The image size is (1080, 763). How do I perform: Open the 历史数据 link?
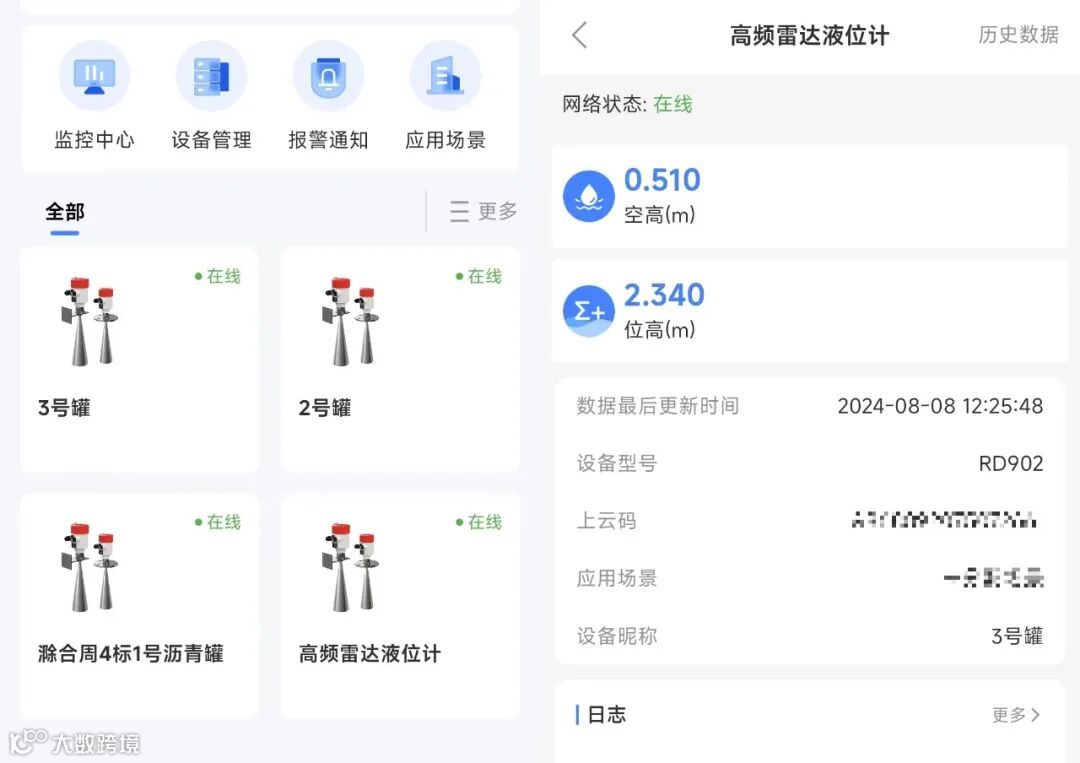coord(1018,34)
